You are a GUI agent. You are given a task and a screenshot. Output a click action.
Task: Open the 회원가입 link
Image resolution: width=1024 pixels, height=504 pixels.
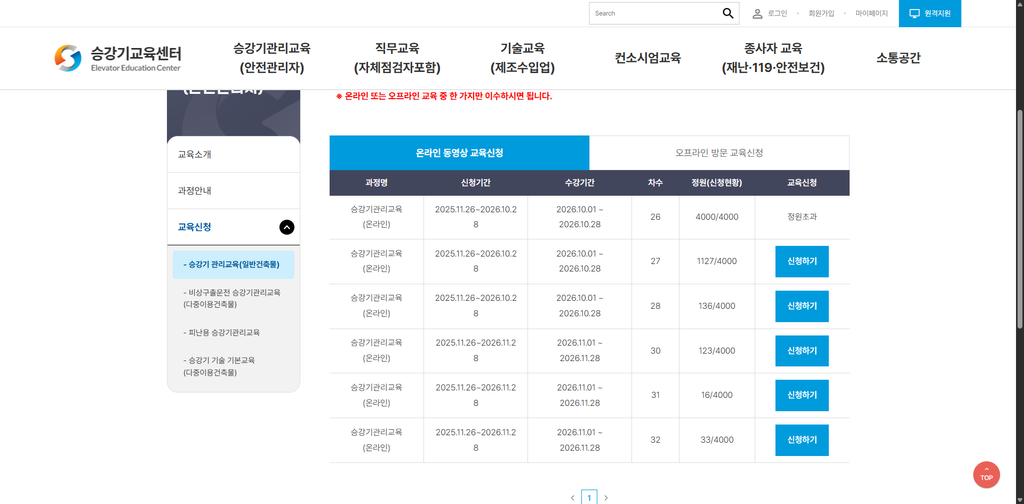821,13
